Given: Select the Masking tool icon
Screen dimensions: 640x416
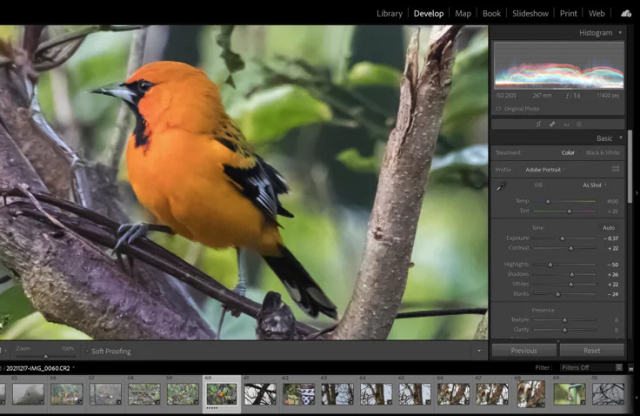Looking at the screenshot, I should [579, 124].
